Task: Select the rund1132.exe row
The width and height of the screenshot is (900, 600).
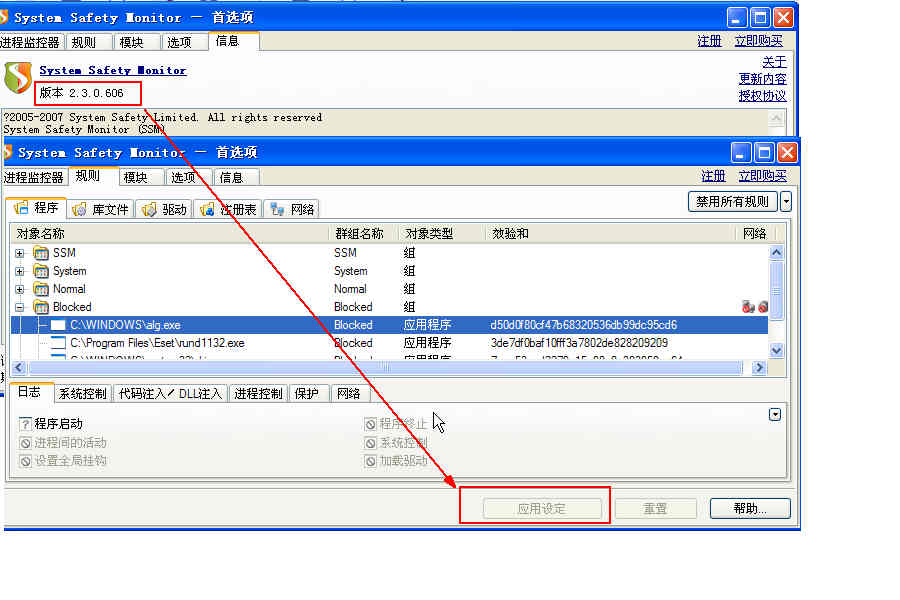Action: [x=390, y=343]
